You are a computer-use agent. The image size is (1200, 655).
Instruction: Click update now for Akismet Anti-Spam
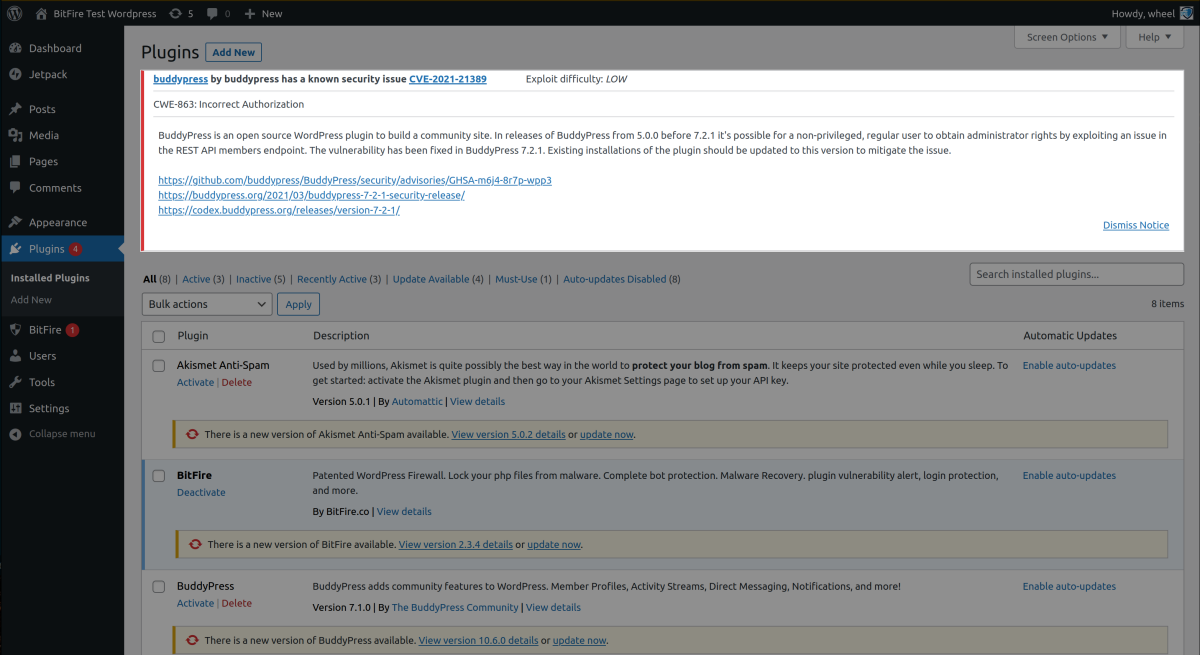point(606,435)
